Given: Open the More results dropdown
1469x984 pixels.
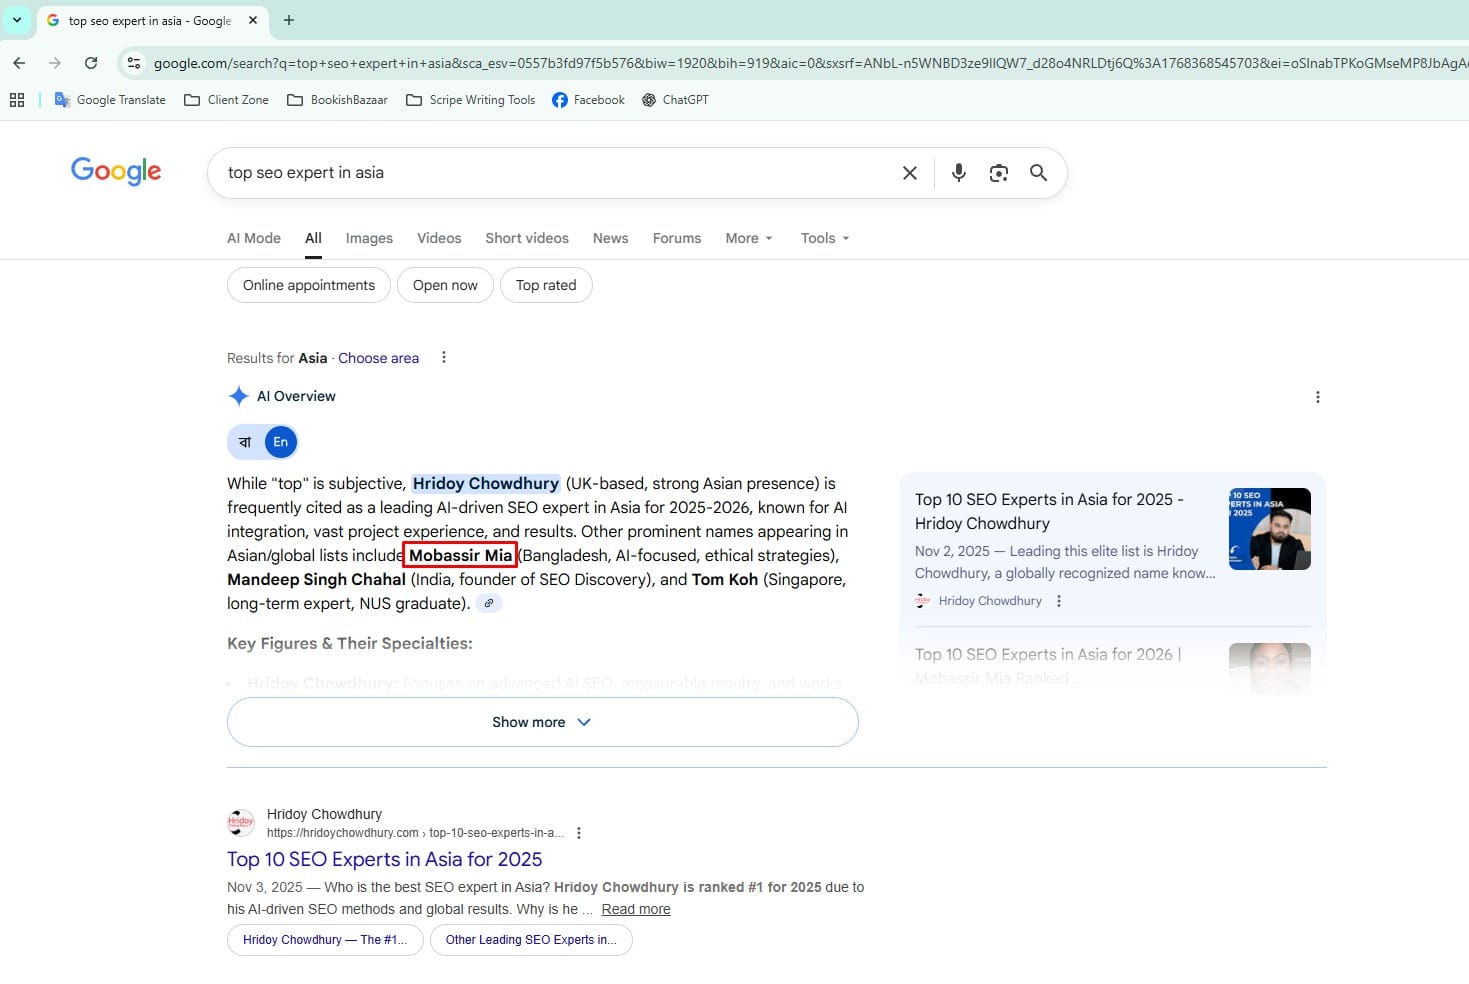Looking at the screenshot, I should pos(747,238).
